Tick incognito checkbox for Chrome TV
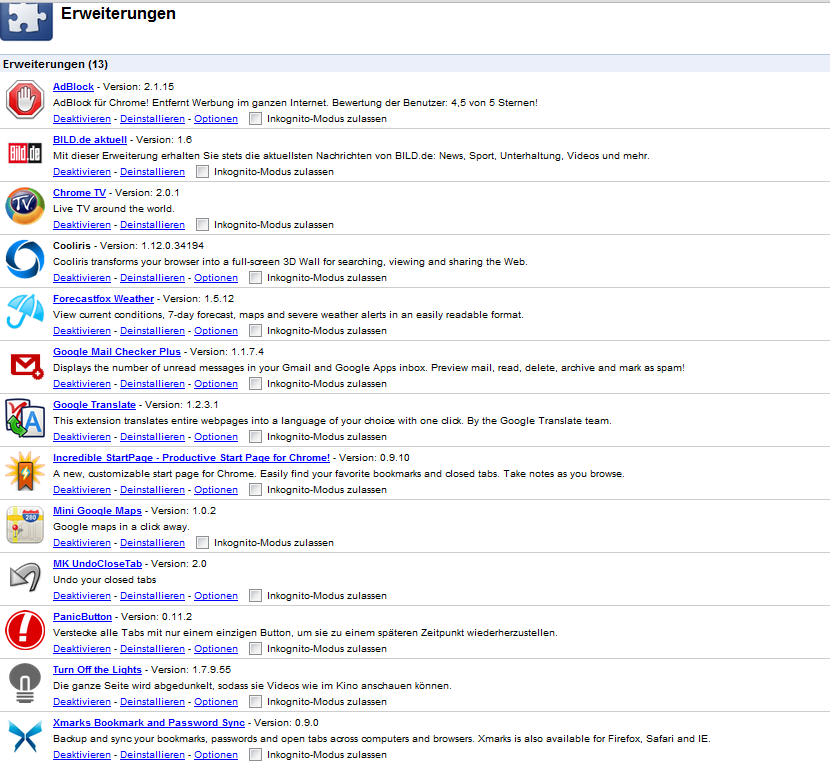Image resolution: width=830 pixels, height=764 pixels. pyautogui.click(x=202, y=224)
